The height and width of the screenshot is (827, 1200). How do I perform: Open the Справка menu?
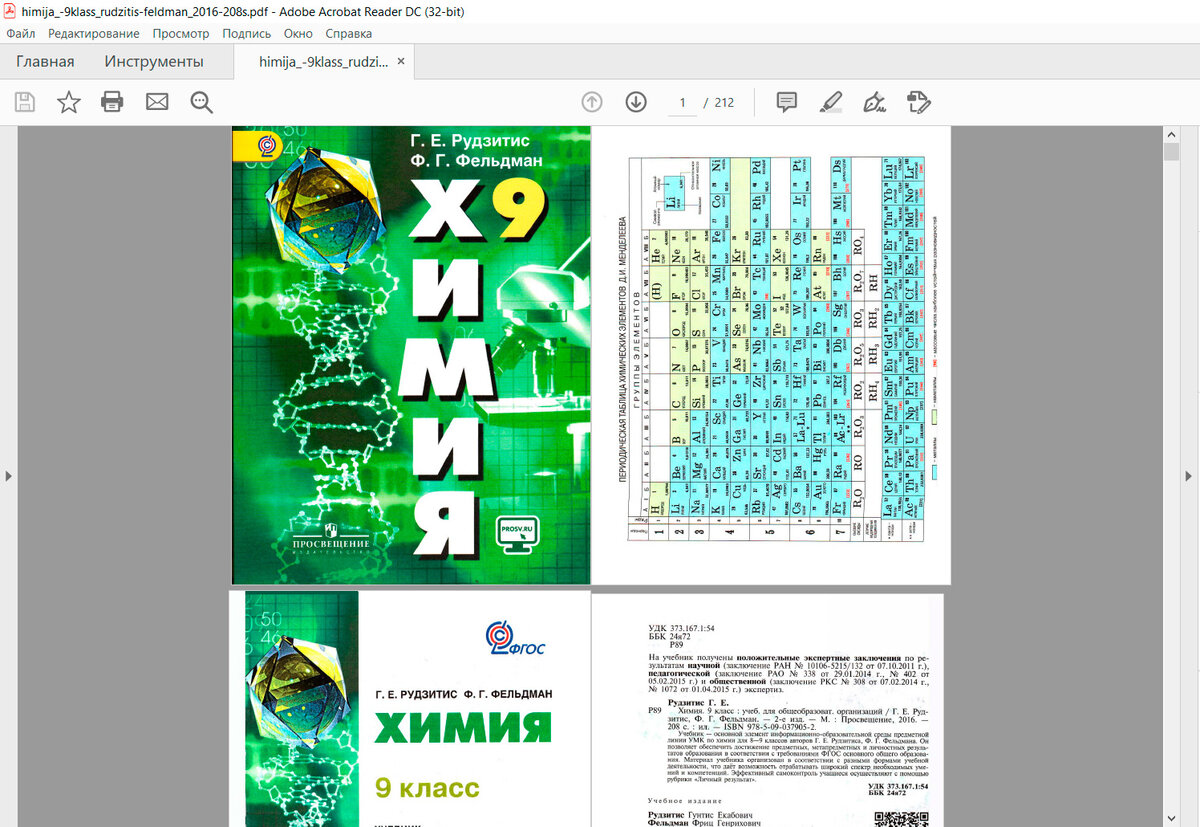point(349,33)
